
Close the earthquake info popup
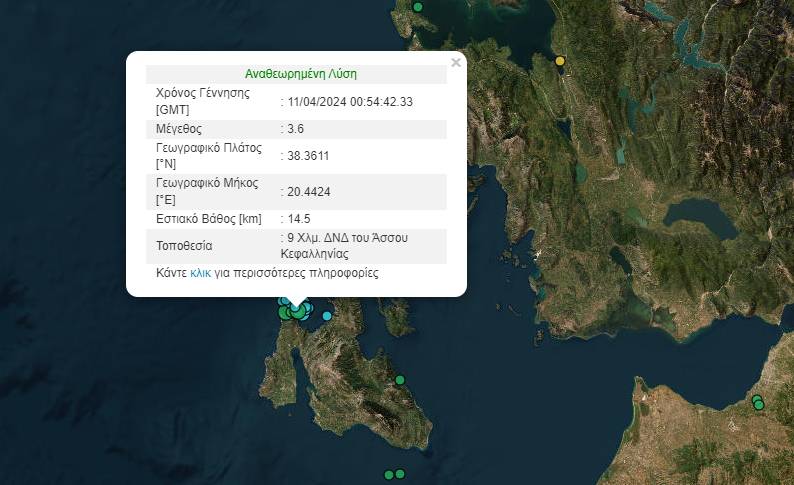click(456, 63)
